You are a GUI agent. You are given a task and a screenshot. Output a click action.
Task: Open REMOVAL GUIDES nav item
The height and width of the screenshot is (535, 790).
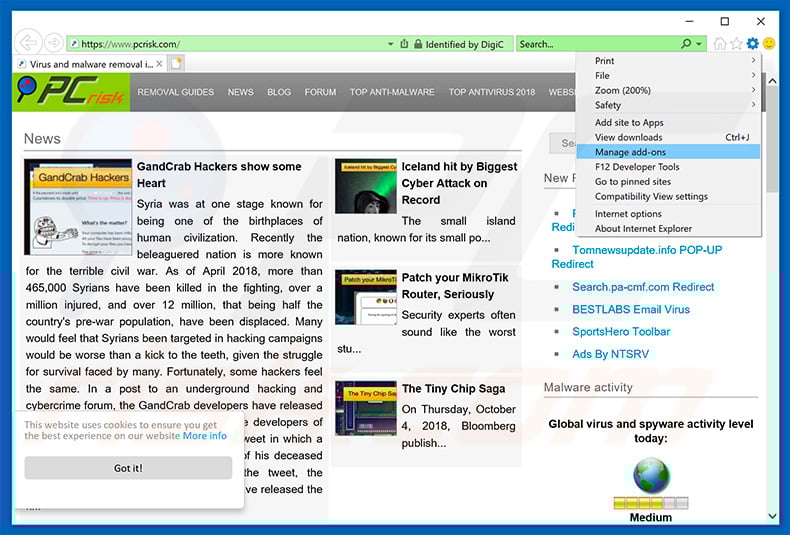click(175, 92)
